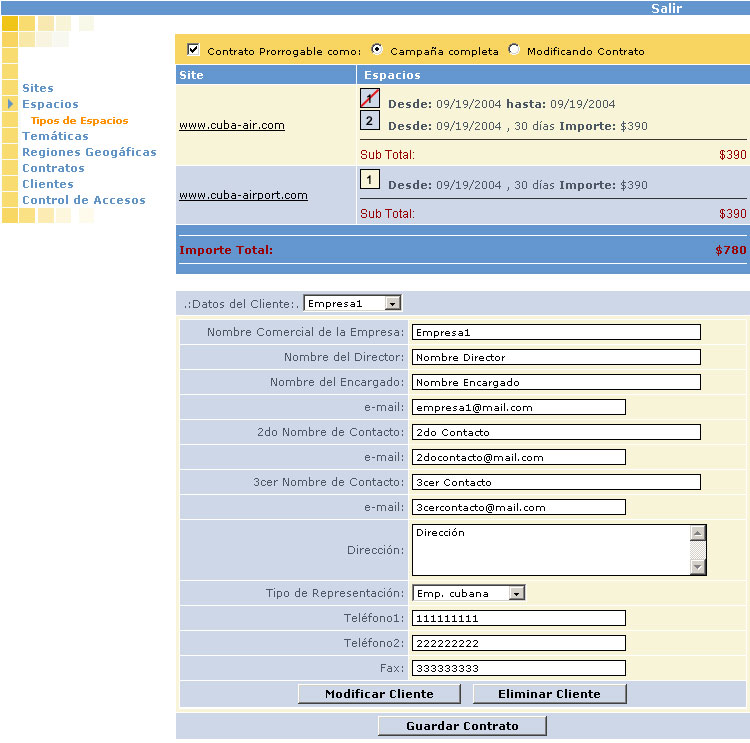Open www.cuba-air.com site link
The width and height of the screenshot is (750, 743).
[232, 125]
